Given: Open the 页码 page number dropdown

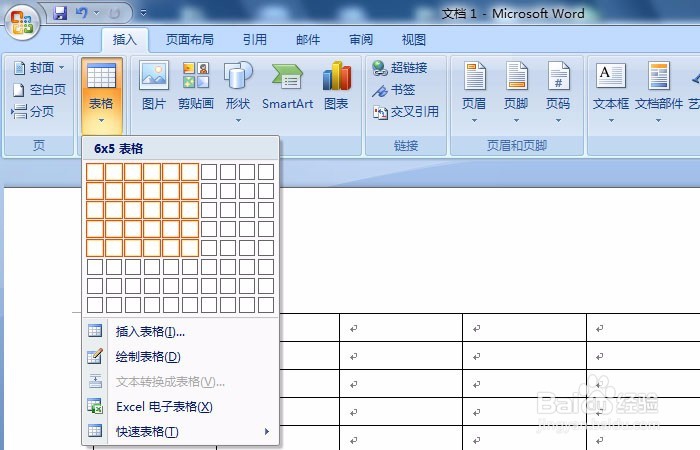Looking at the screenshot, I should point(558,92).
